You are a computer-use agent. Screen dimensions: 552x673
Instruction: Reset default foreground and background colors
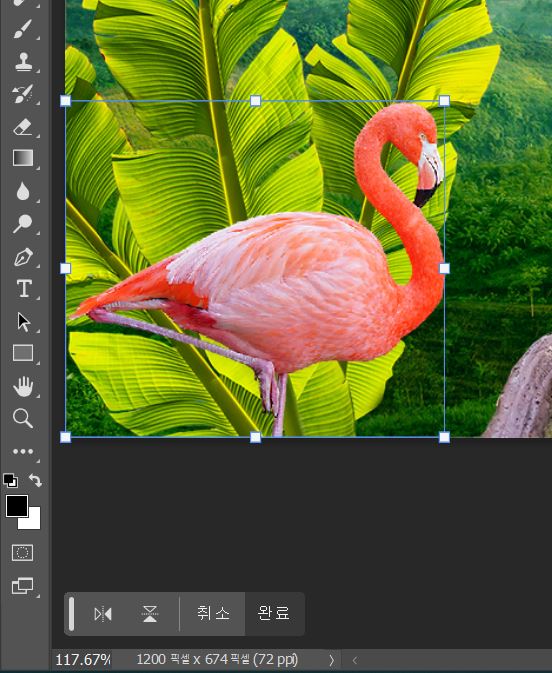click(10, 480)
